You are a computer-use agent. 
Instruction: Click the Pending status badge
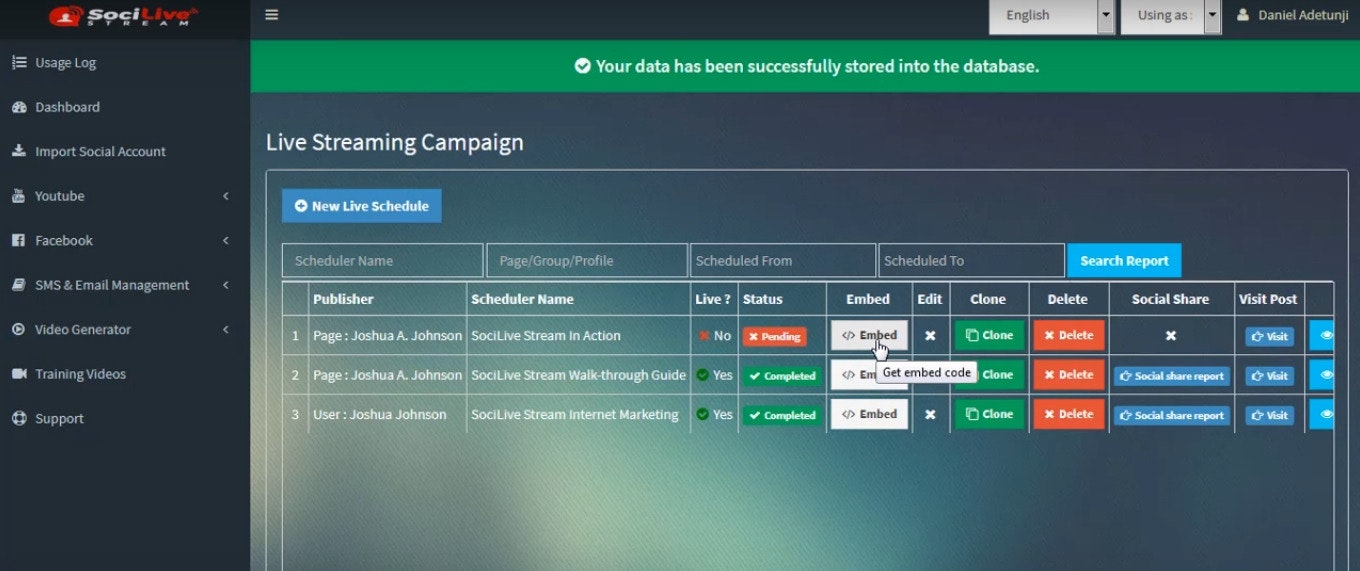774,336
